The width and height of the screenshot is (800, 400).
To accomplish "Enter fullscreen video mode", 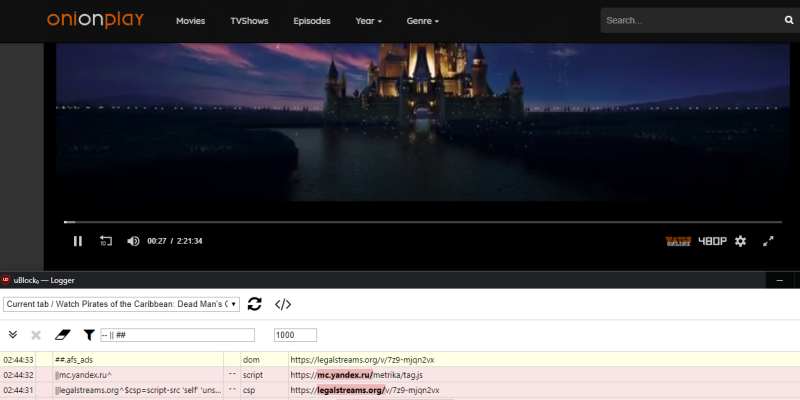I will point(769,241).
